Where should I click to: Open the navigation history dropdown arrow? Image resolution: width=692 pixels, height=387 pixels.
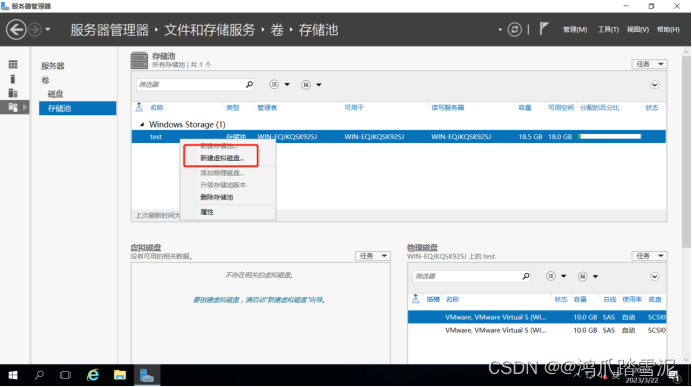point(48,30)
